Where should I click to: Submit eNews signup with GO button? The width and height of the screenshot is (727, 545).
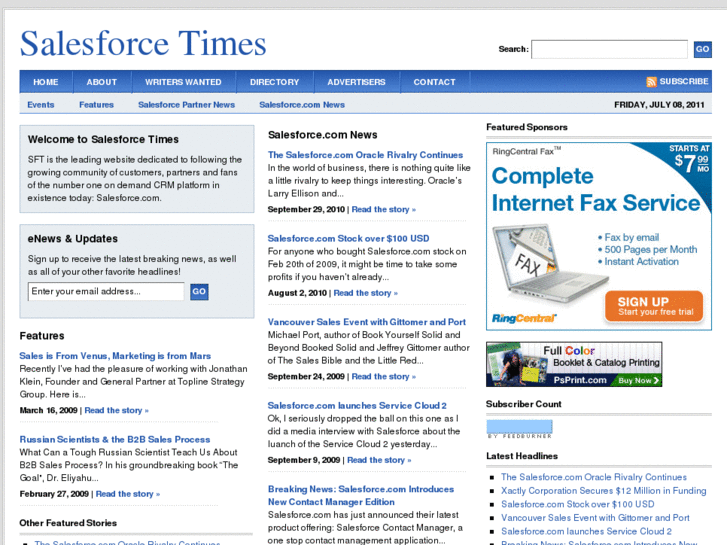[x=199, y=292]
